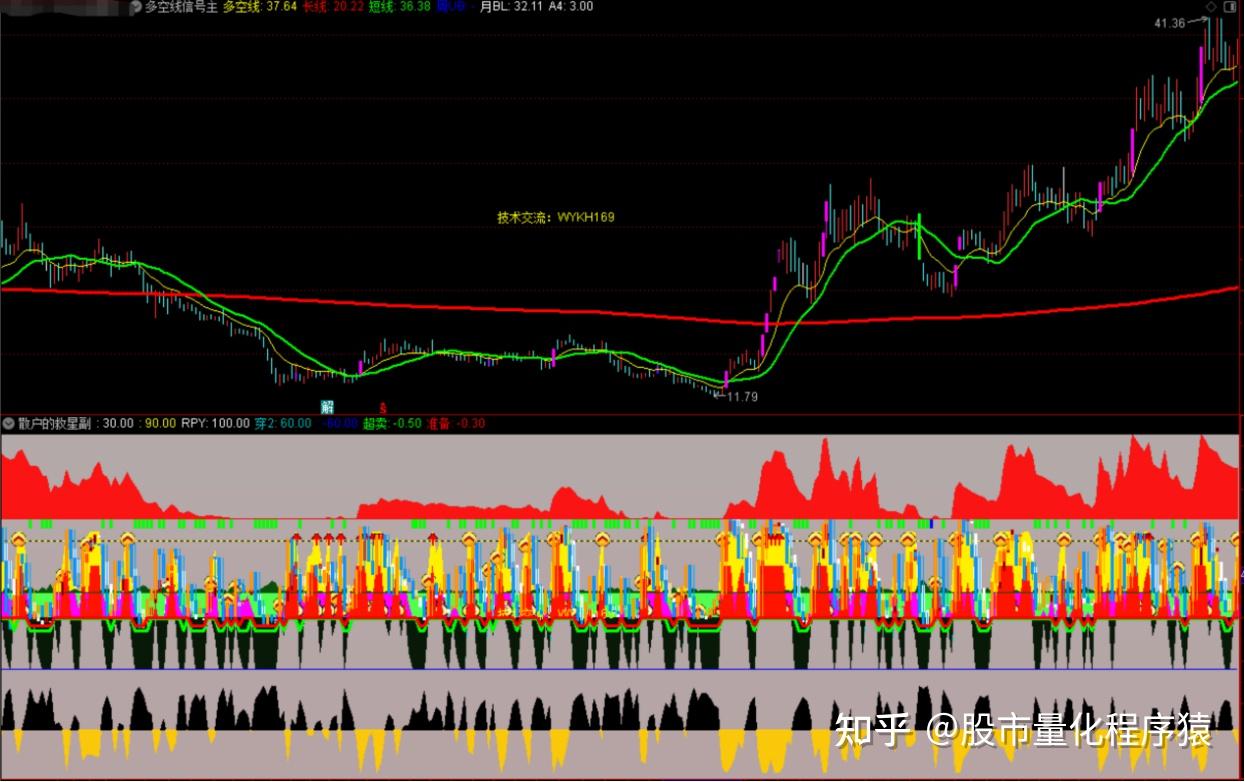Click the A4: 3.00 value
This screenshot has height=782, width=1245.
coord(571,7)
